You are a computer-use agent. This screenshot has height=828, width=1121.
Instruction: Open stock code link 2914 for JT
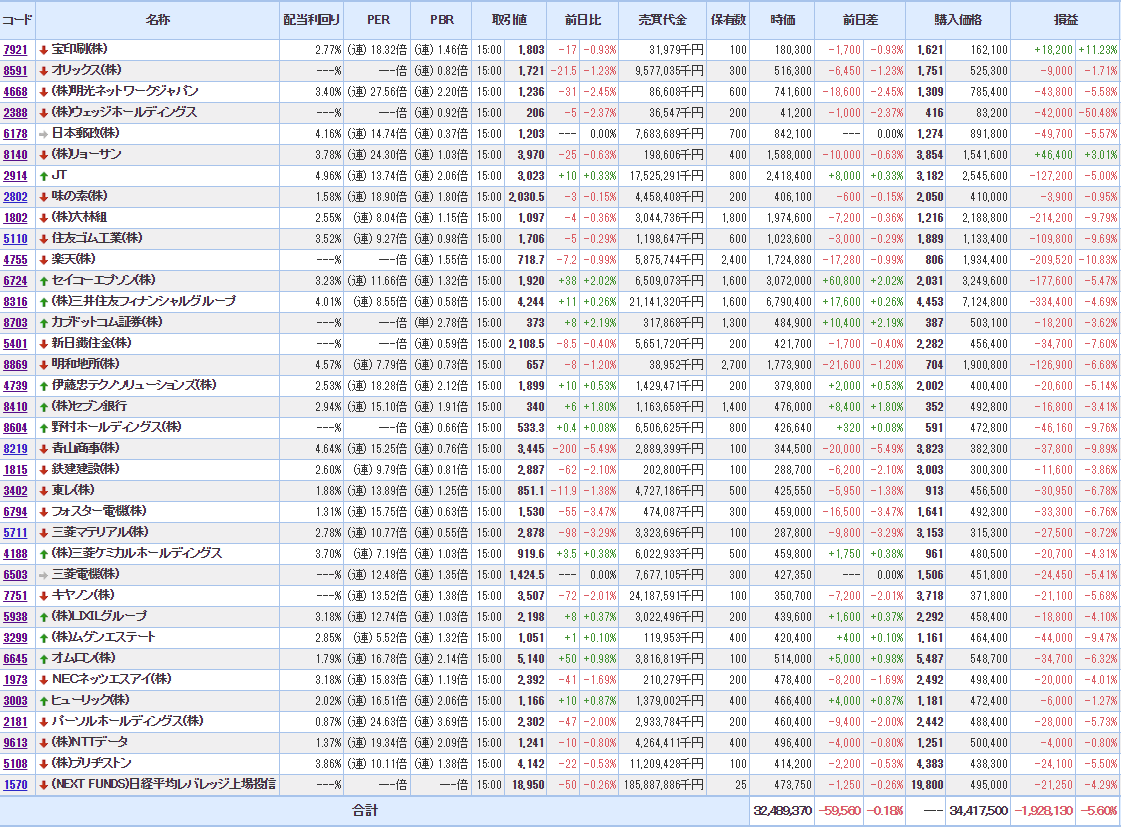pyautogui.click(x=16, y=175)
